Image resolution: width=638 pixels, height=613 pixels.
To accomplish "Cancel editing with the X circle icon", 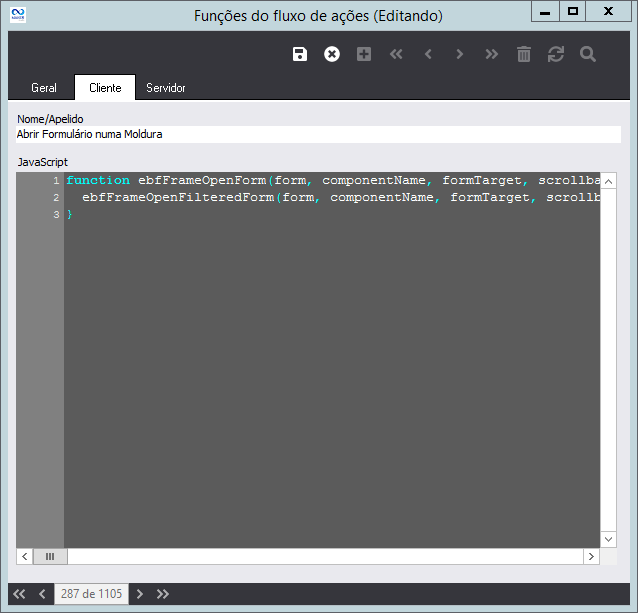I will tap(332, 54).
